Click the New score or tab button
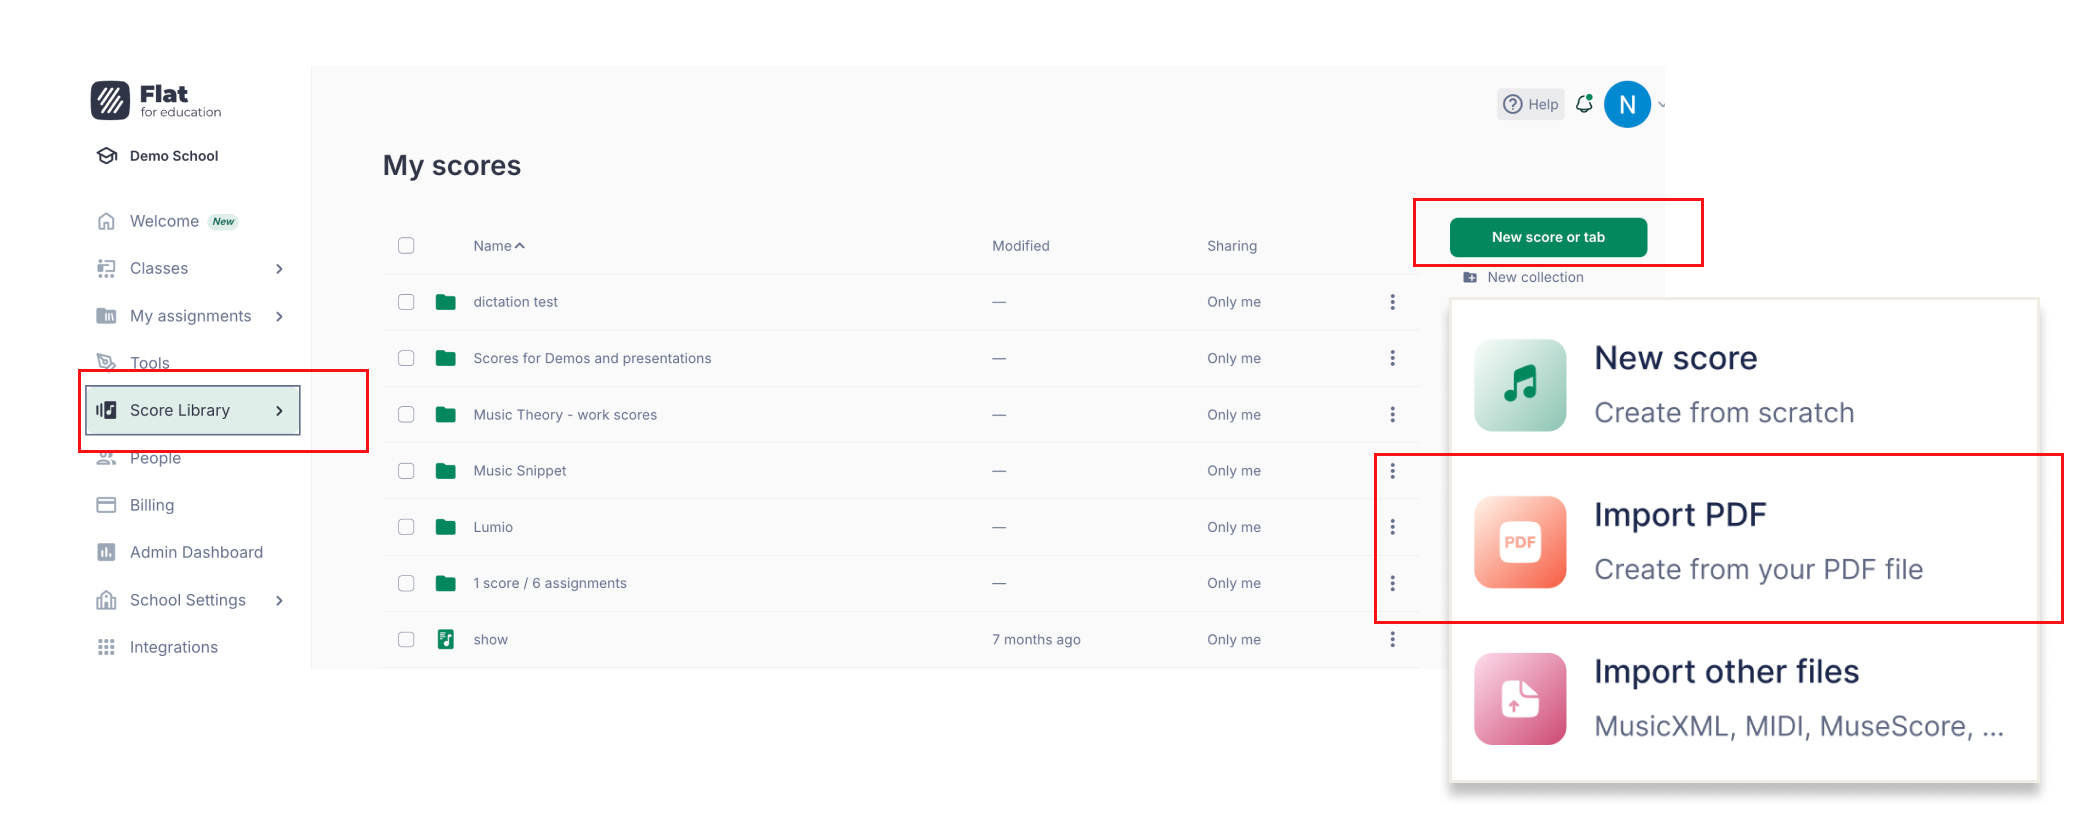 (x=1548, y=238)
